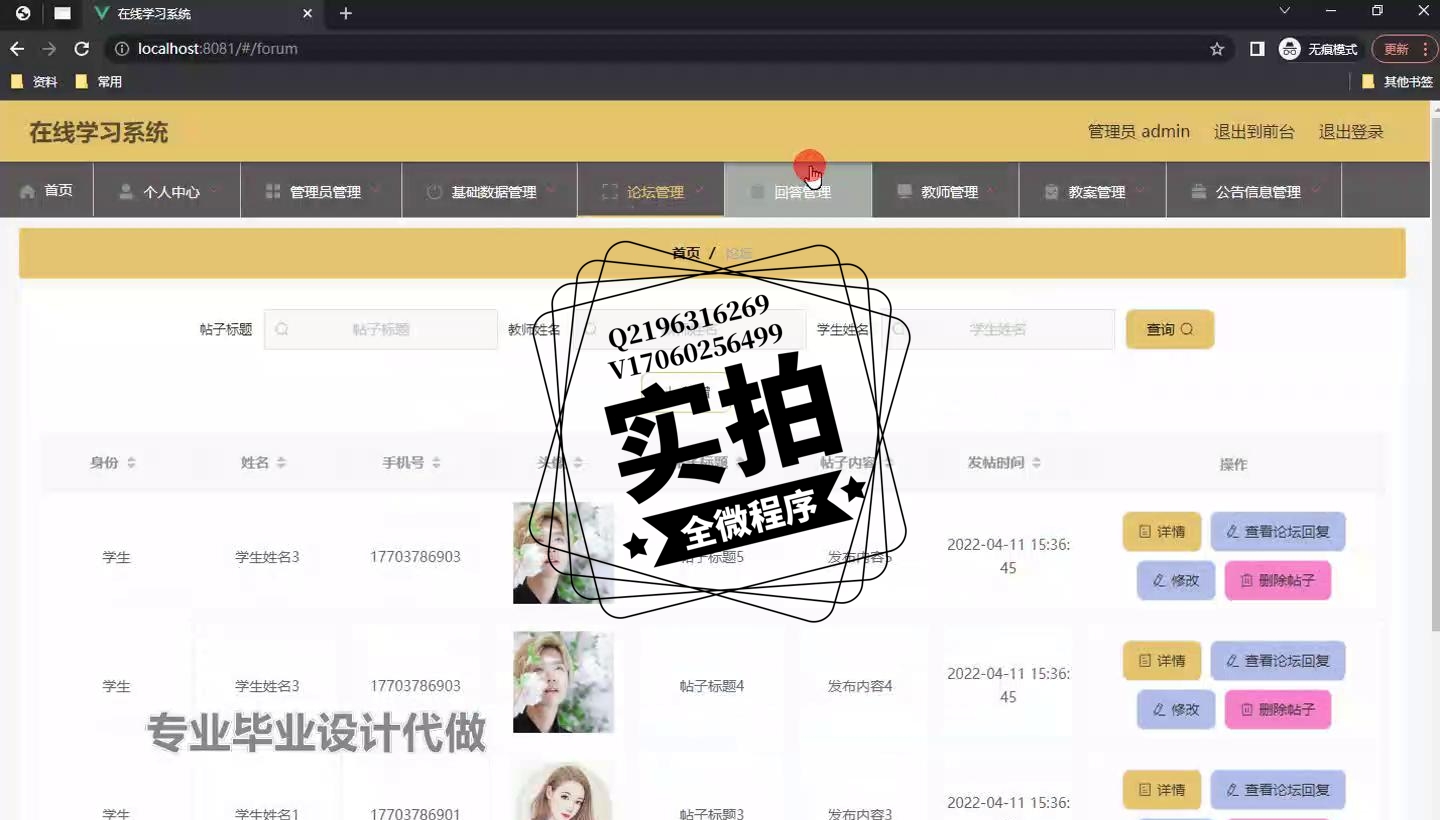Click 修改 for the 帖子标题4 row

[x=1176, y=709]
